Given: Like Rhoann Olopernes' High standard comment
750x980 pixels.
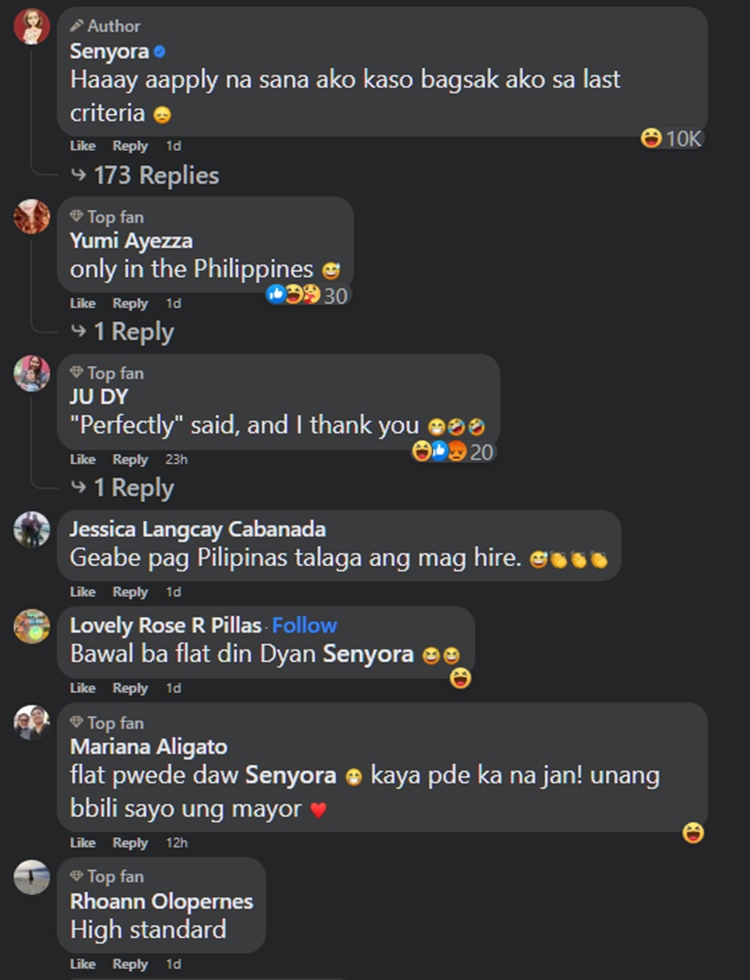Looking at the screenshot, I should point(82,964).
